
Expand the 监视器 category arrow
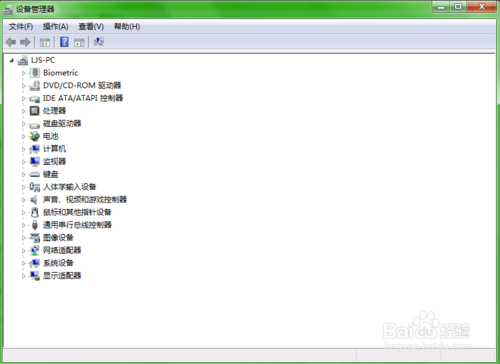click(24, 162)
